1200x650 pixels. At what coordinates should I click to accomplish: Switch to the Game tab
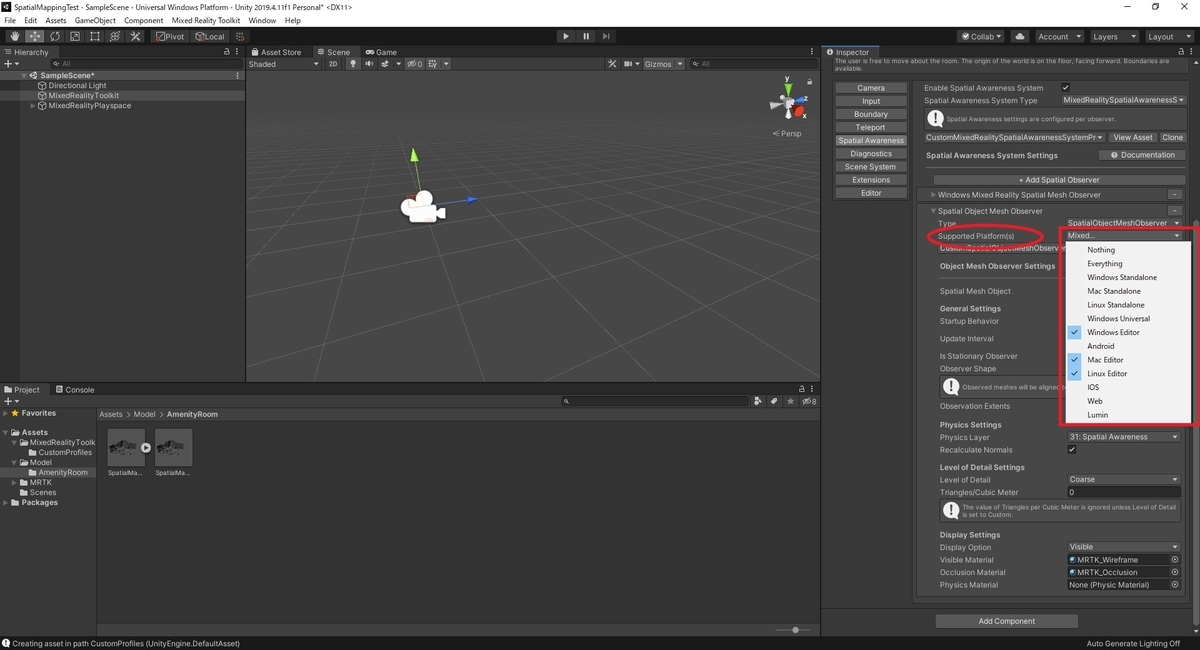coord(381,52)
